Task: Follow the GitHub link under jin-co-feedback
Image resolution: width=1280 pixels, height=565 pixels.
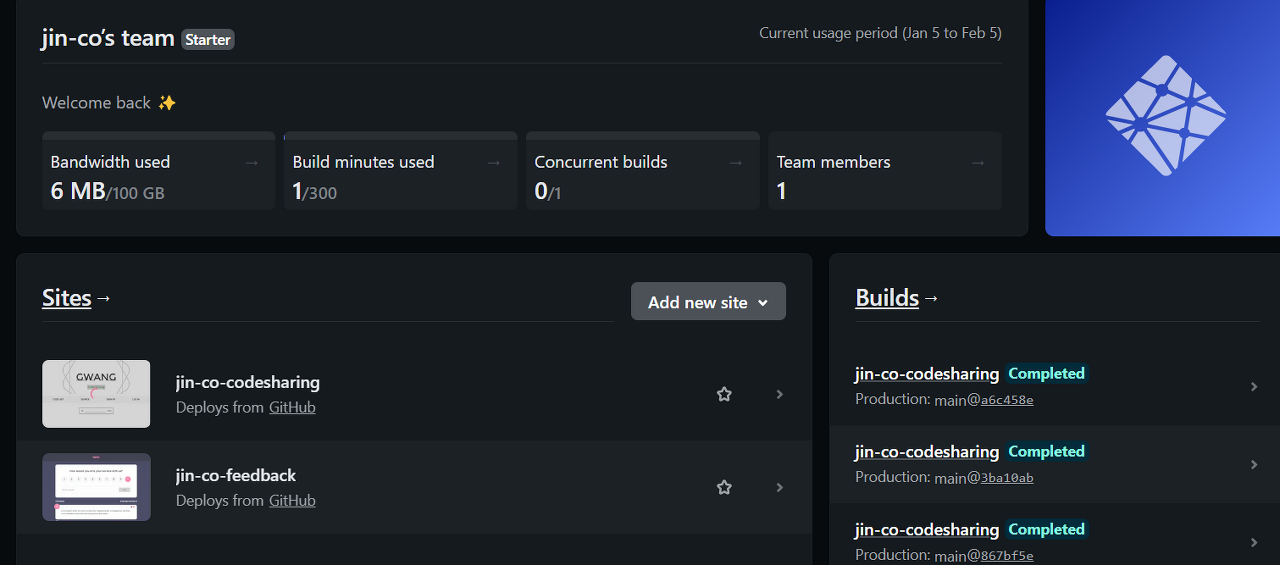Action: [292, 500]
